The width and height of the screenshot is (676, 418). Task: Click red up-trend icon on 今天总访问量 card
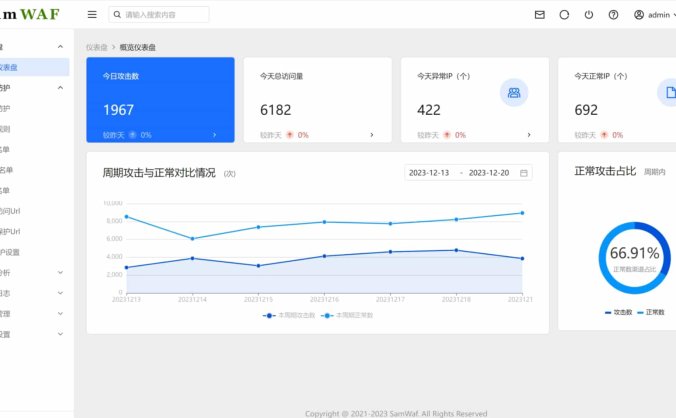tap(290, 135)
